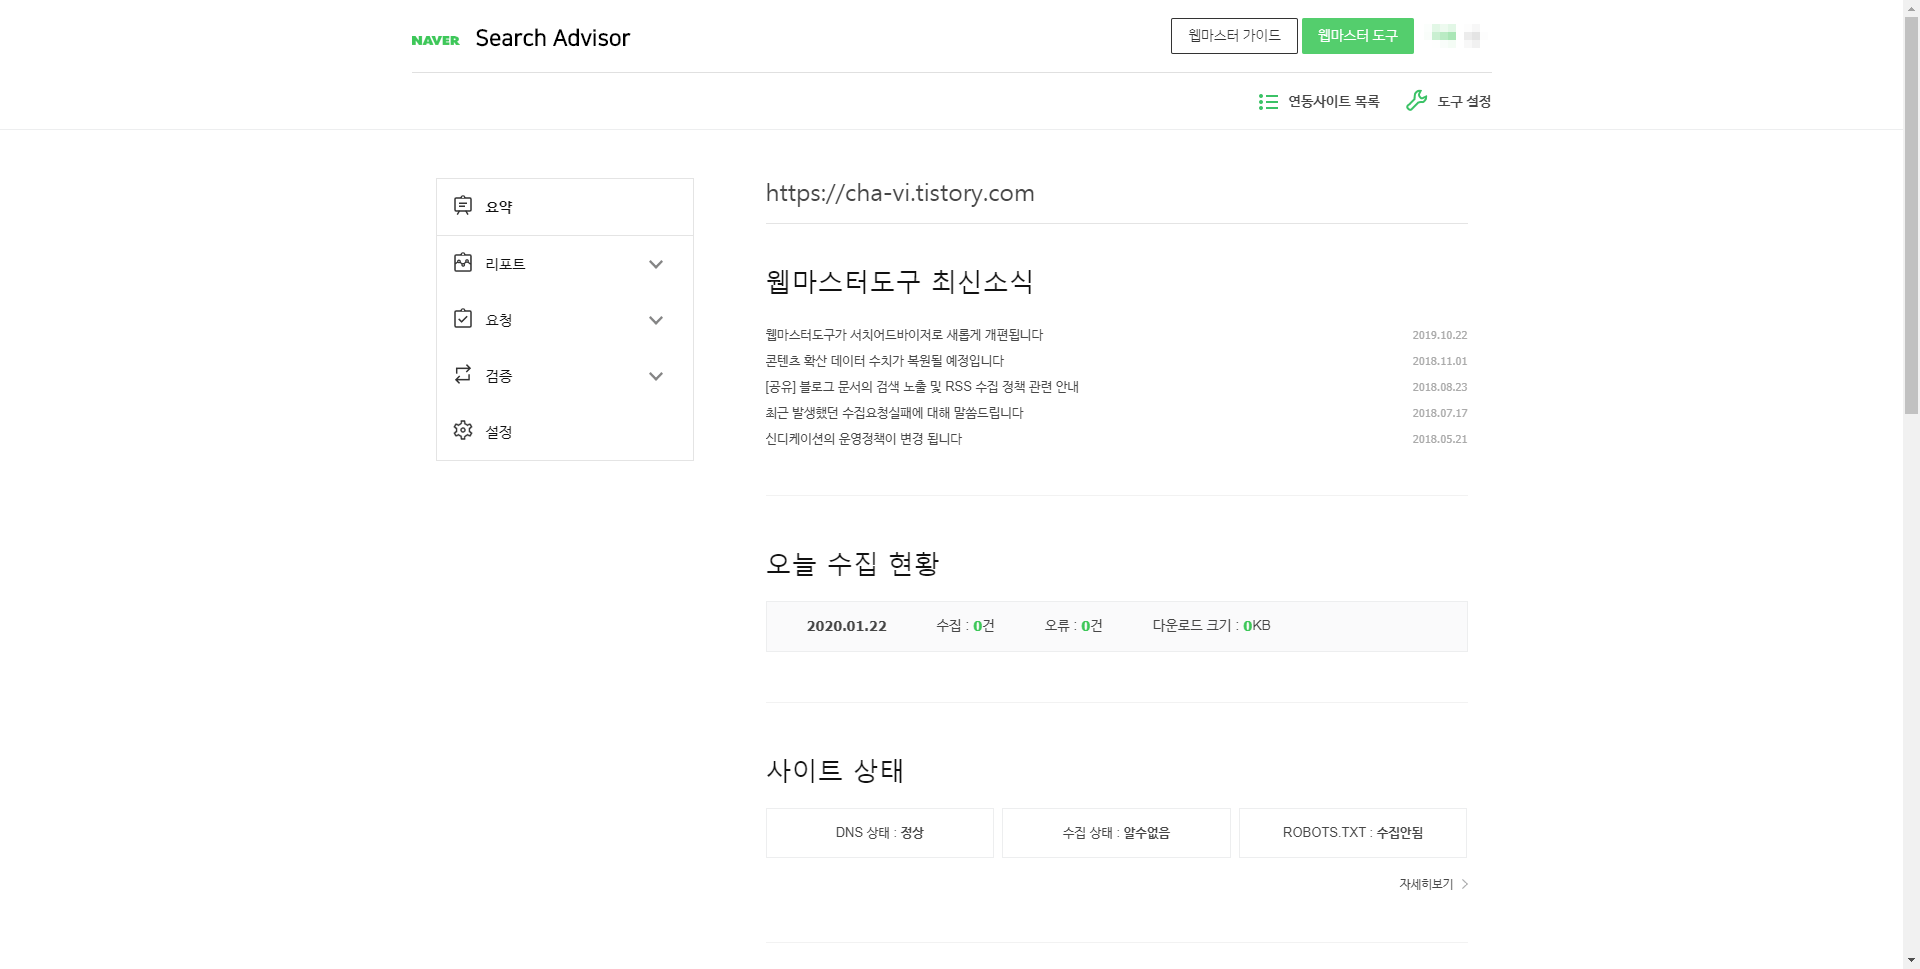1920x969 pixels.
Task: Click the 수집 : 0건 count
Action: [x=965, y=626]
